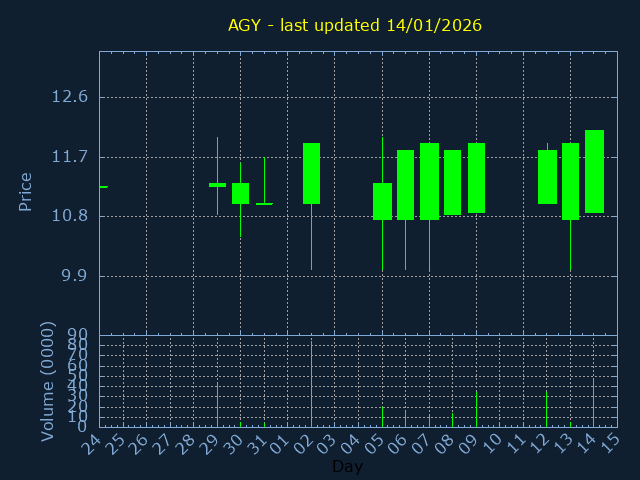The height and width of the screenshot is (480, 640).
Task: Click the Volume (0000) axis title
Action: tap(47, 381)
